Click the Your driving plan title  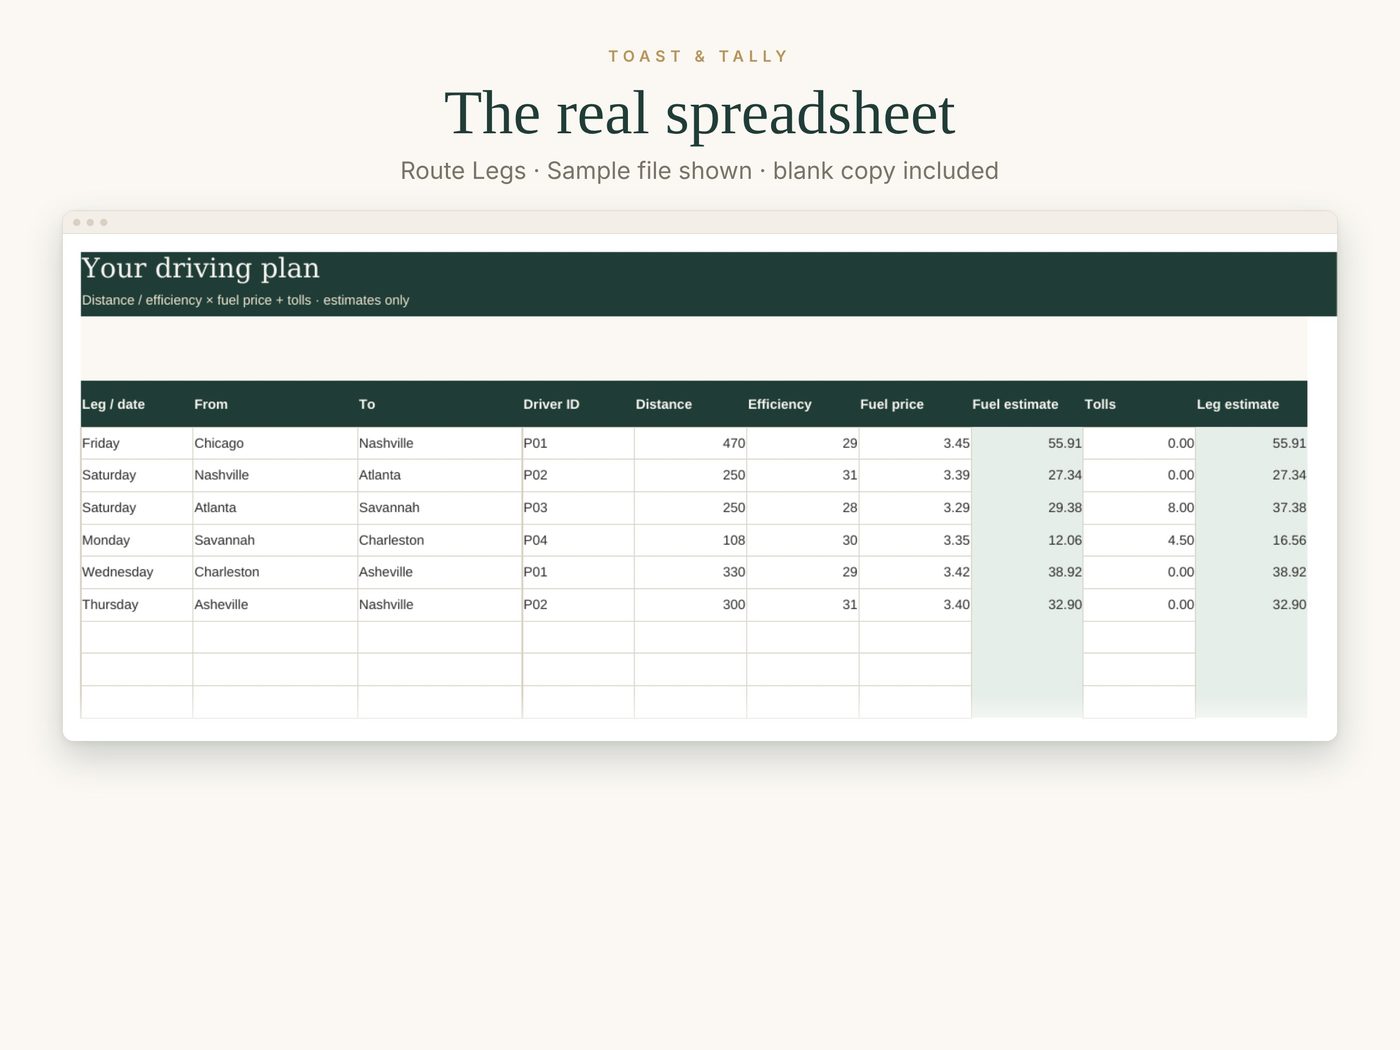pos(200,268)
